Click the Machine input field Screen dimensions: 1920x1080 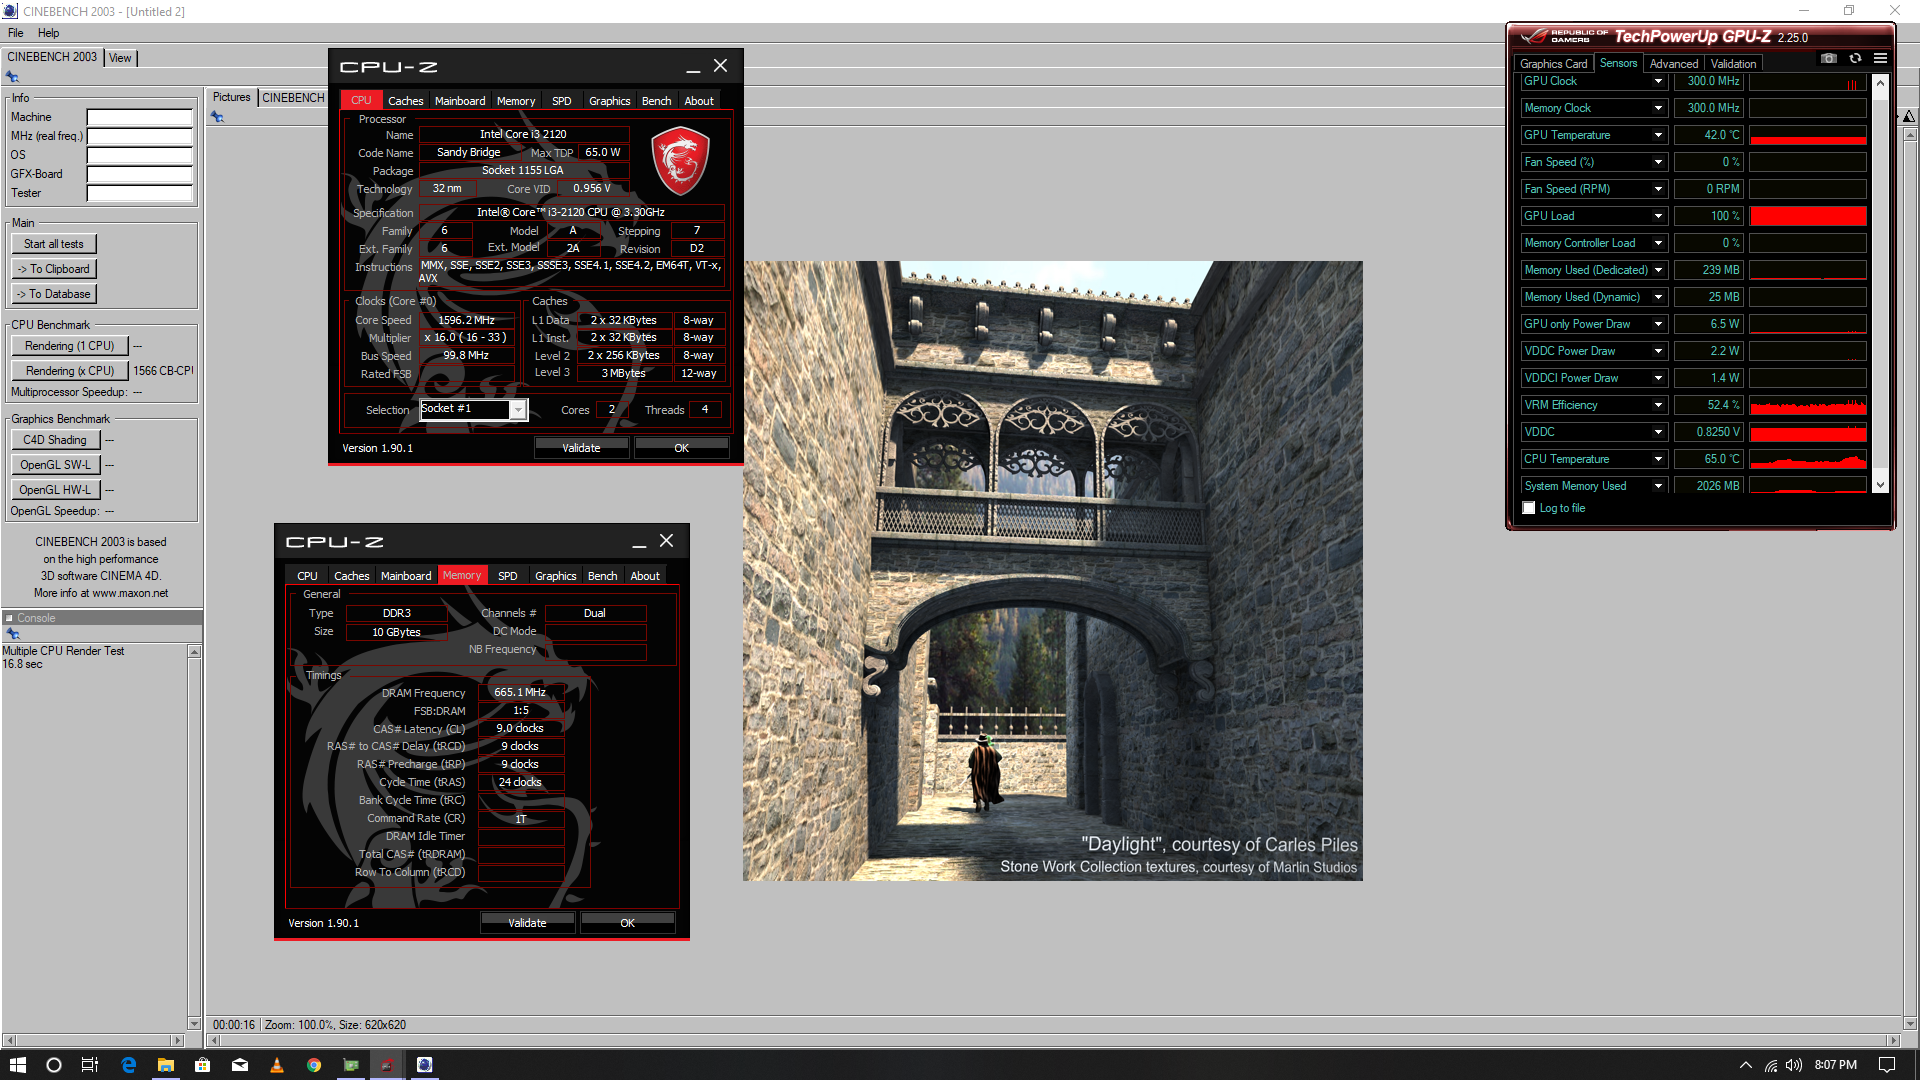(x=139, y=117)
